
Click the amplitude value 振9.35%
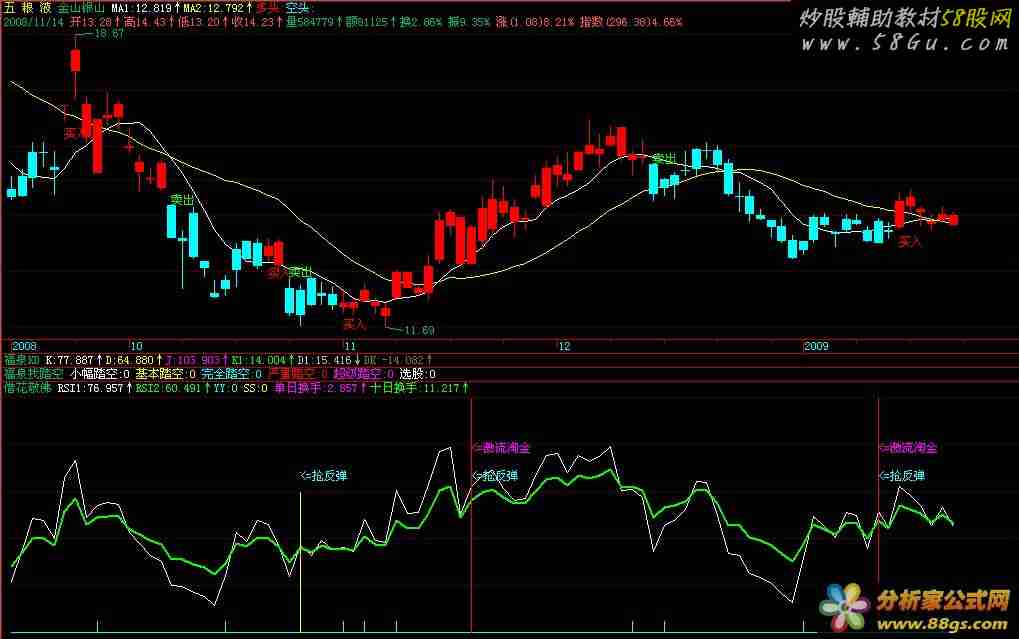(x=469, y=21)
